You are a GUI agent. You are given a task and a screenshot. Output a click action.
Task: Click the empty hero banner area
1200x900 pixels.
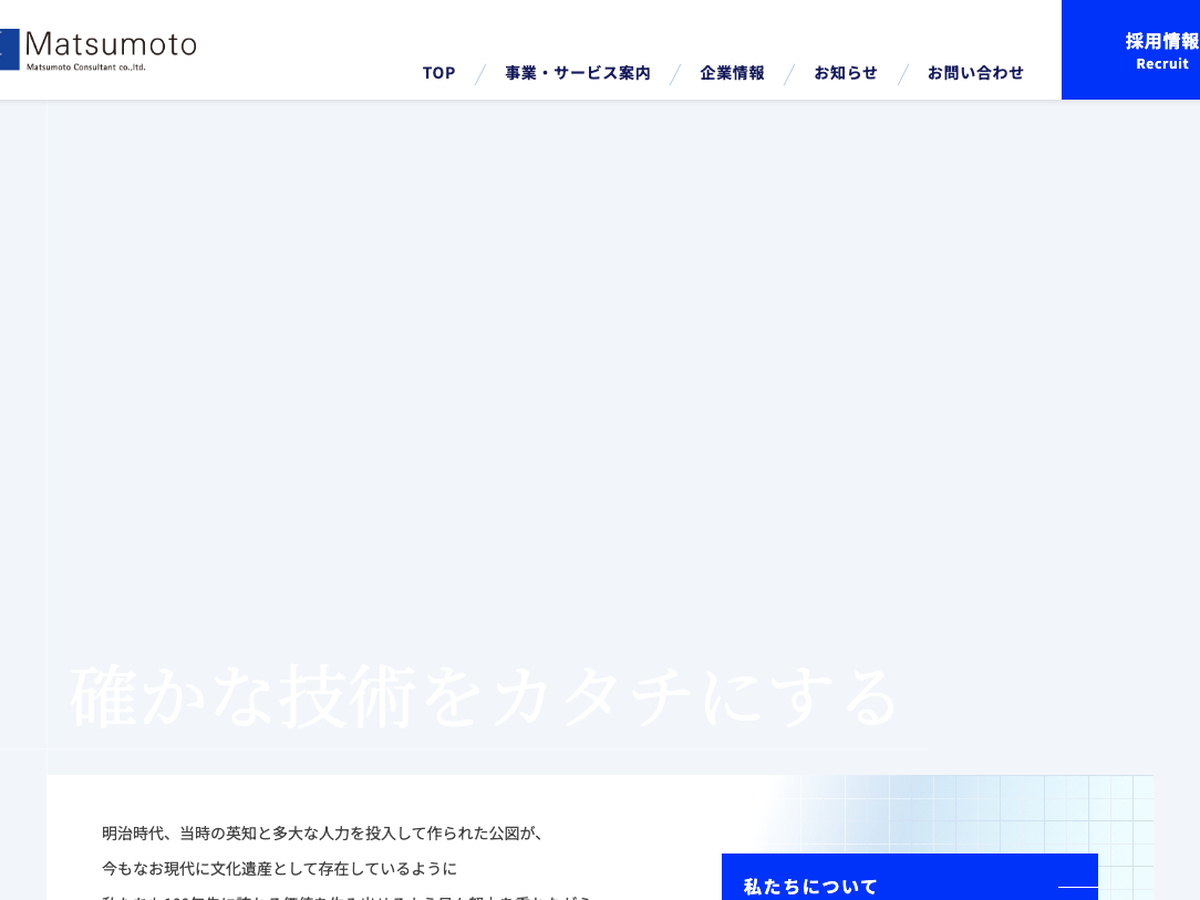point(600,380)
